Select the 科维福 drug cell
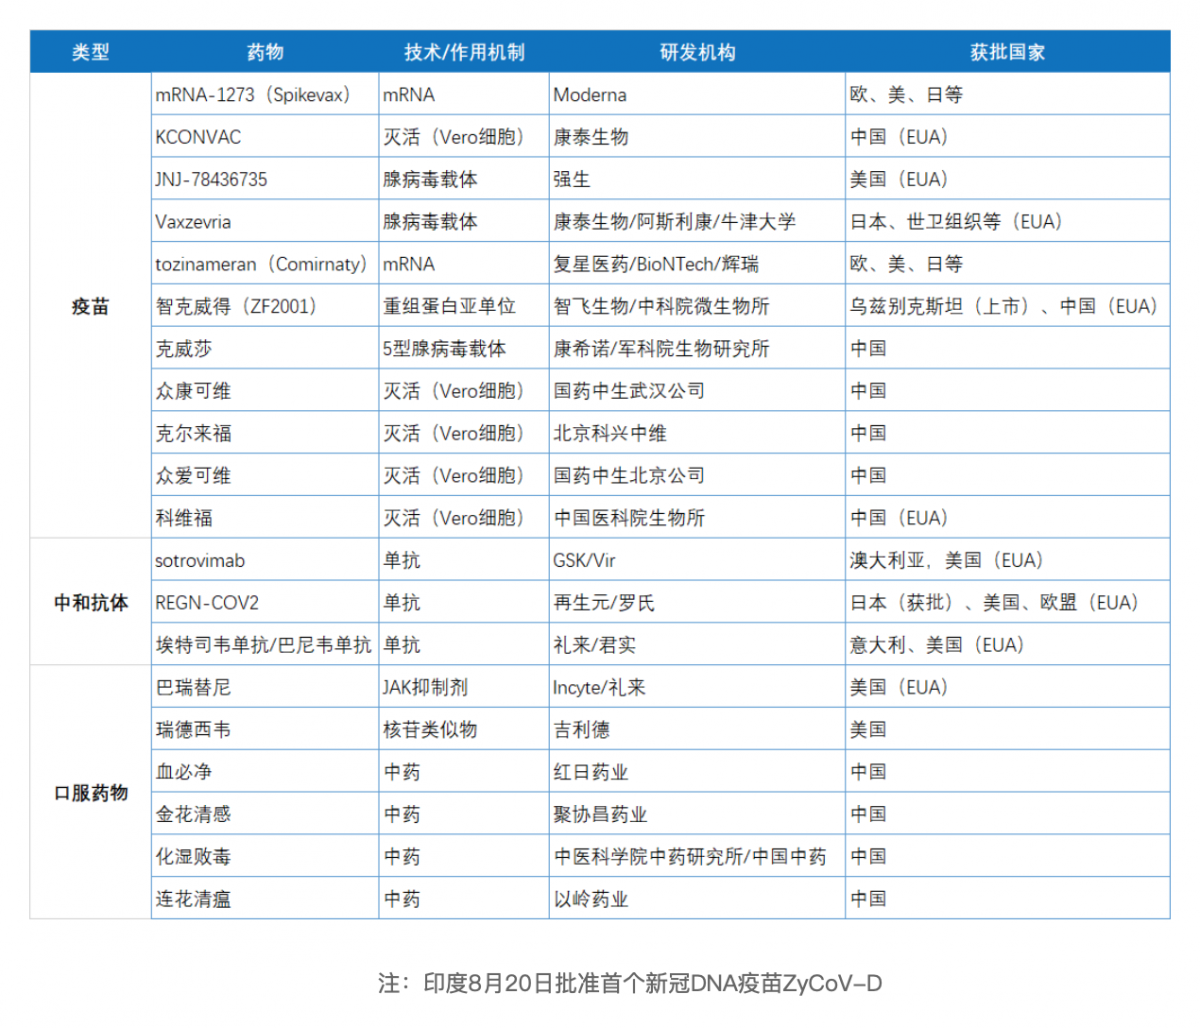The height and width of the screenshot is (1028, 1200). tap(265, 518)
